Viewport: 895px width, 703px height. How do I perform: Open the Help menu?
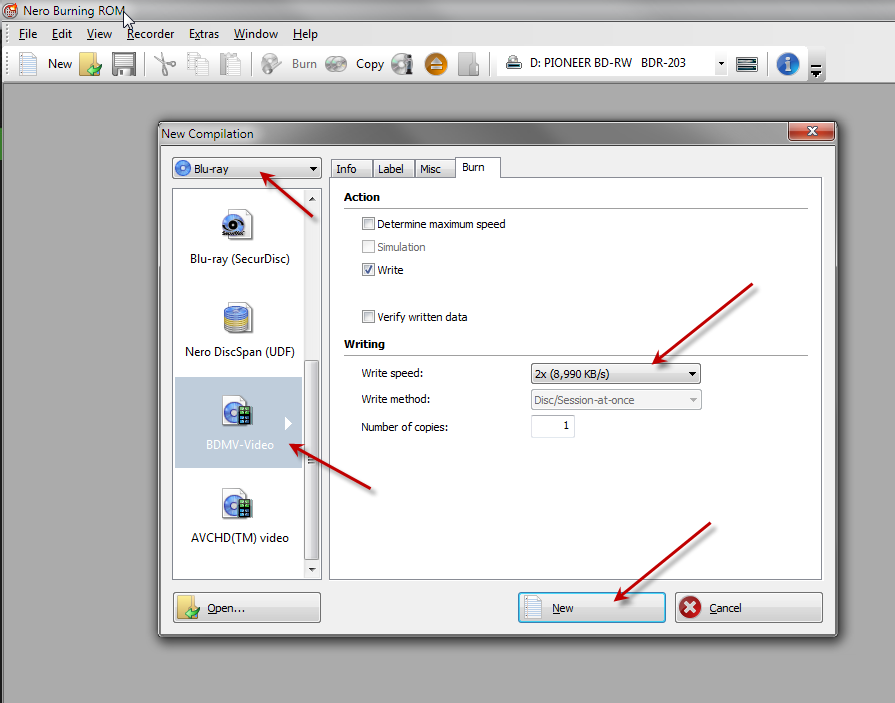click(x=305, y=34)
